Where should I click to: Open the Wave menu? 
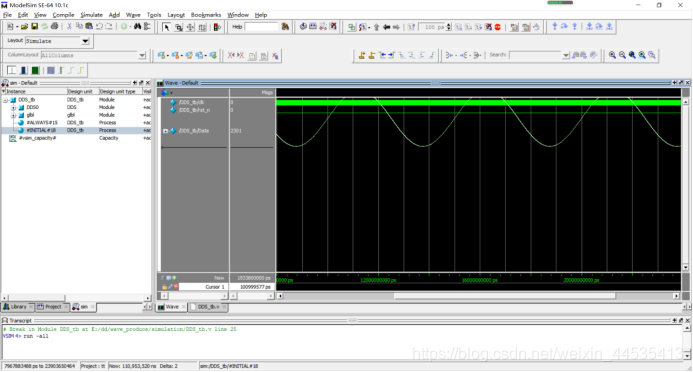(x=133, y=15)
